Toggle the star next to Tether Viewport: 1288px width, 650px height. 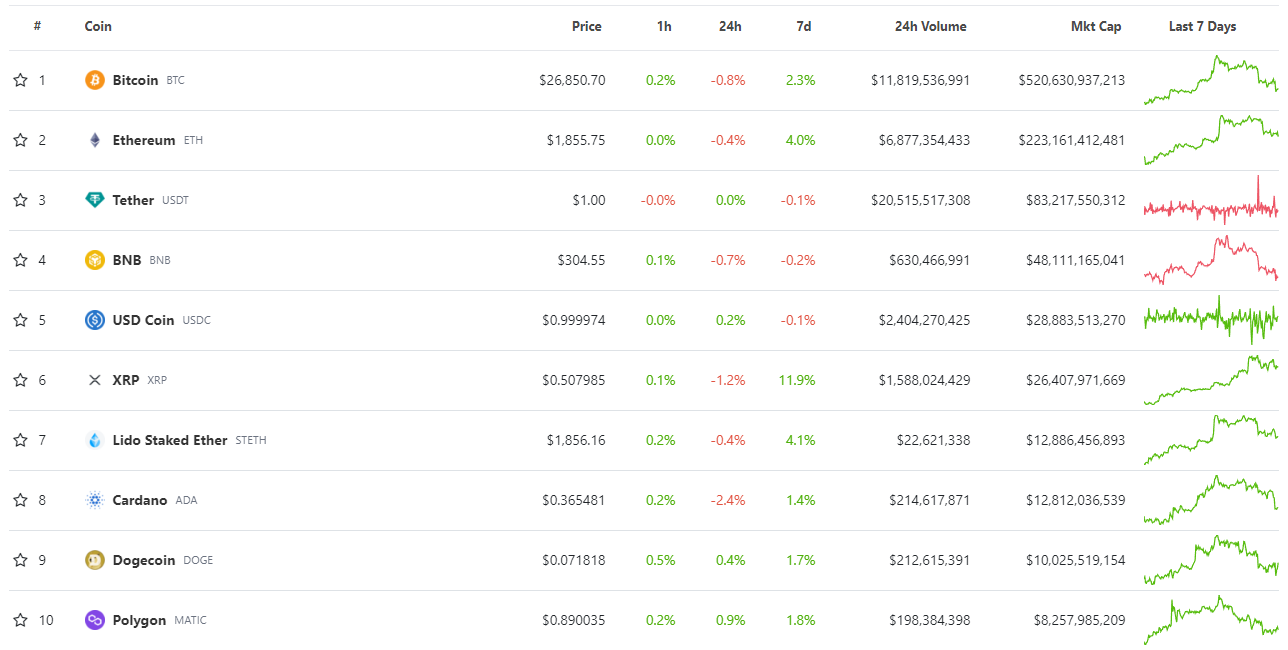tap(20, 200)
